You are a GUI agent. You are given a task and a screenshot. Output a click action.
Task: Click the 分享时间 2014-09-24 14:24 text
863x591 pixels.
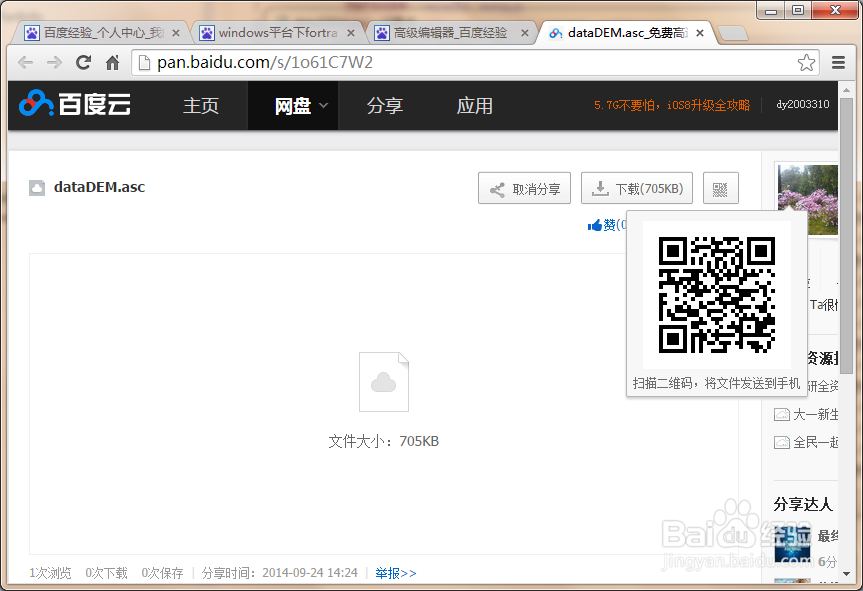point(280,573)
